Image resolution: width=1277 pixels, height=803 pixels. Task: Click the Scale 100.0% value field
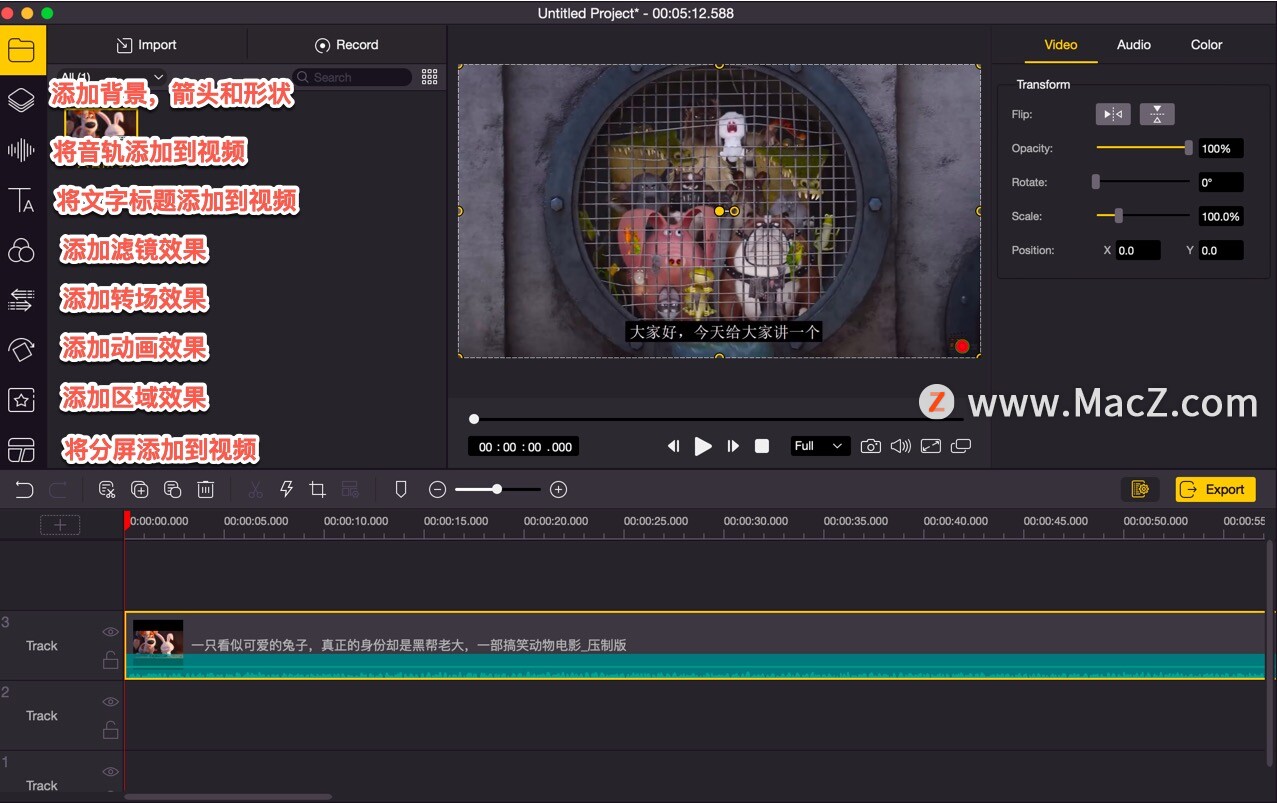point(1221,216)
